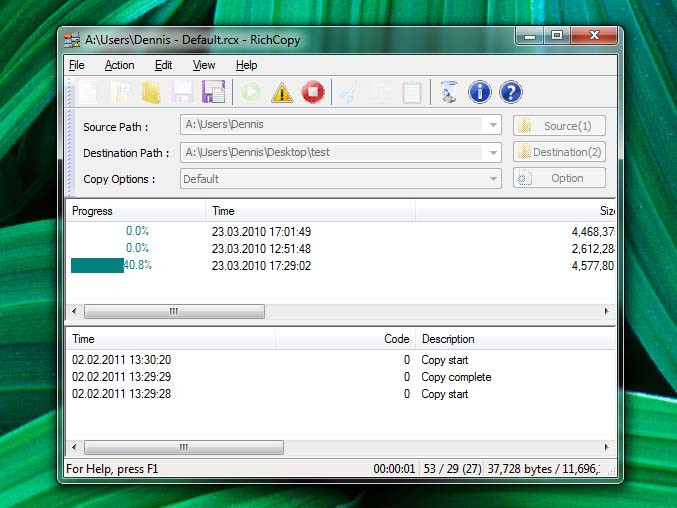Select log entry 02.02.2011 13:29:29
This screenshot has width=677, height=508.
click(x=341, y=377)
